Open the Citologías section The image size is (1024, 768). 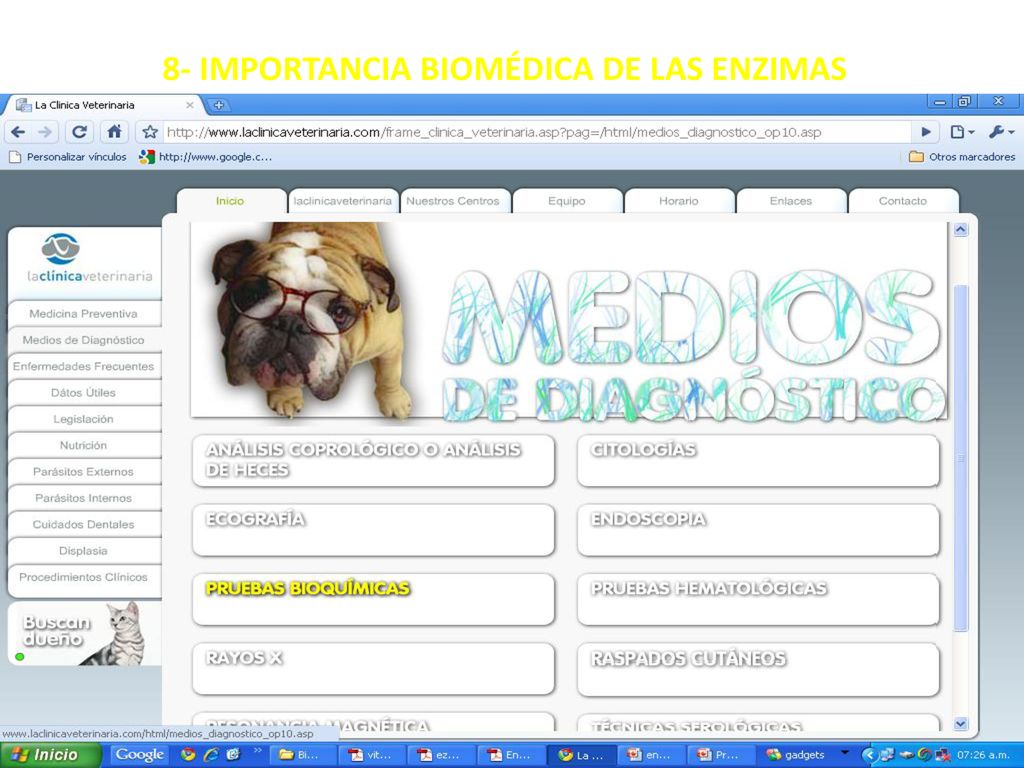pos(758,460)
